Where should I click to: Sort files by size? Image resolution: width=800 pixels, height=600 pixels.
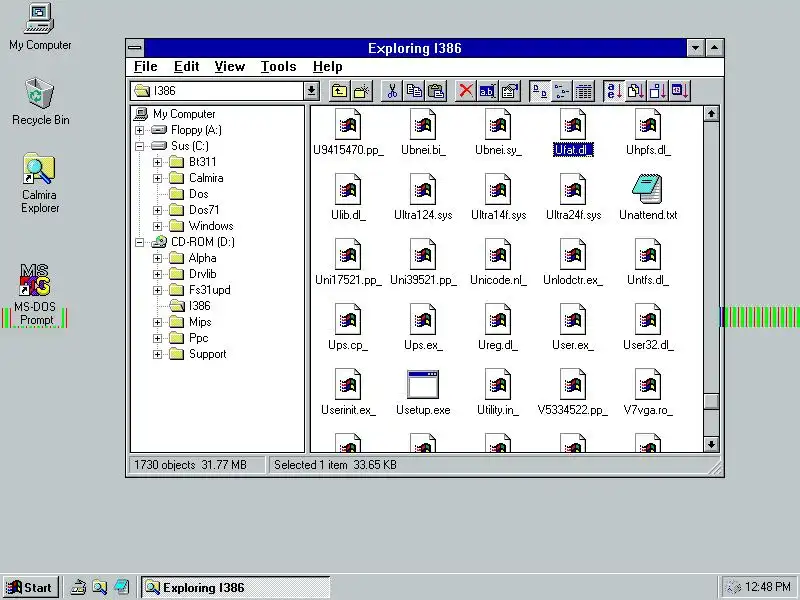point(658,91)
